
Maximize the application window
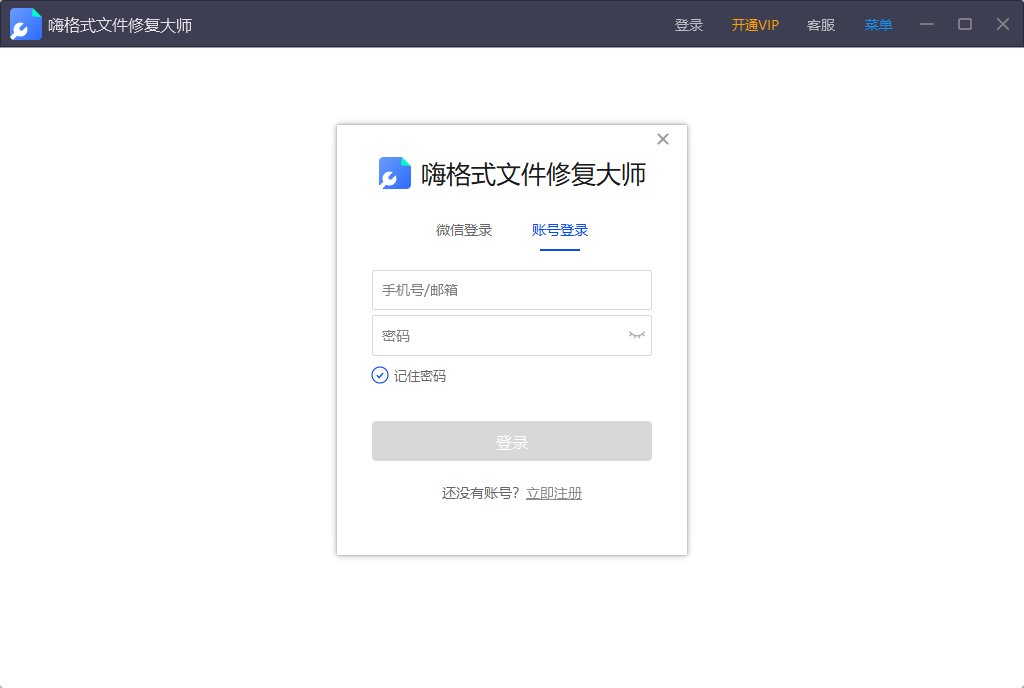pyautogui.click(x=965, y=24)
